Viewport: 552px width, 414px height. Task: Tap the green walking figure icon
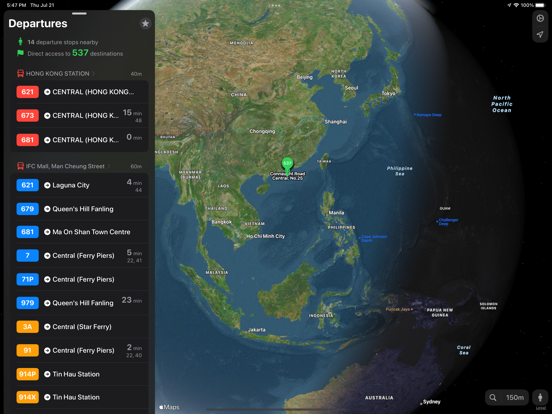(x=20, y=42)
